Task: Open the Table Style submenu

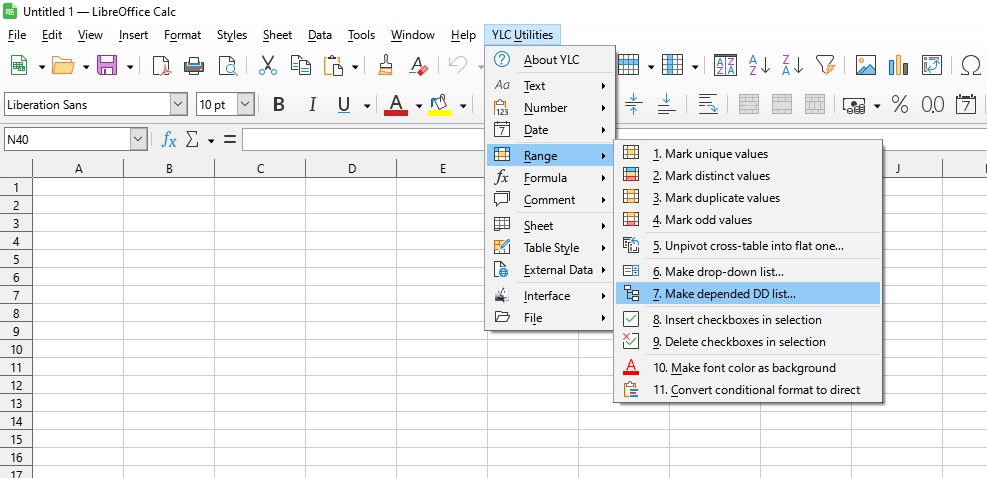Action: [x=551, y=248]
